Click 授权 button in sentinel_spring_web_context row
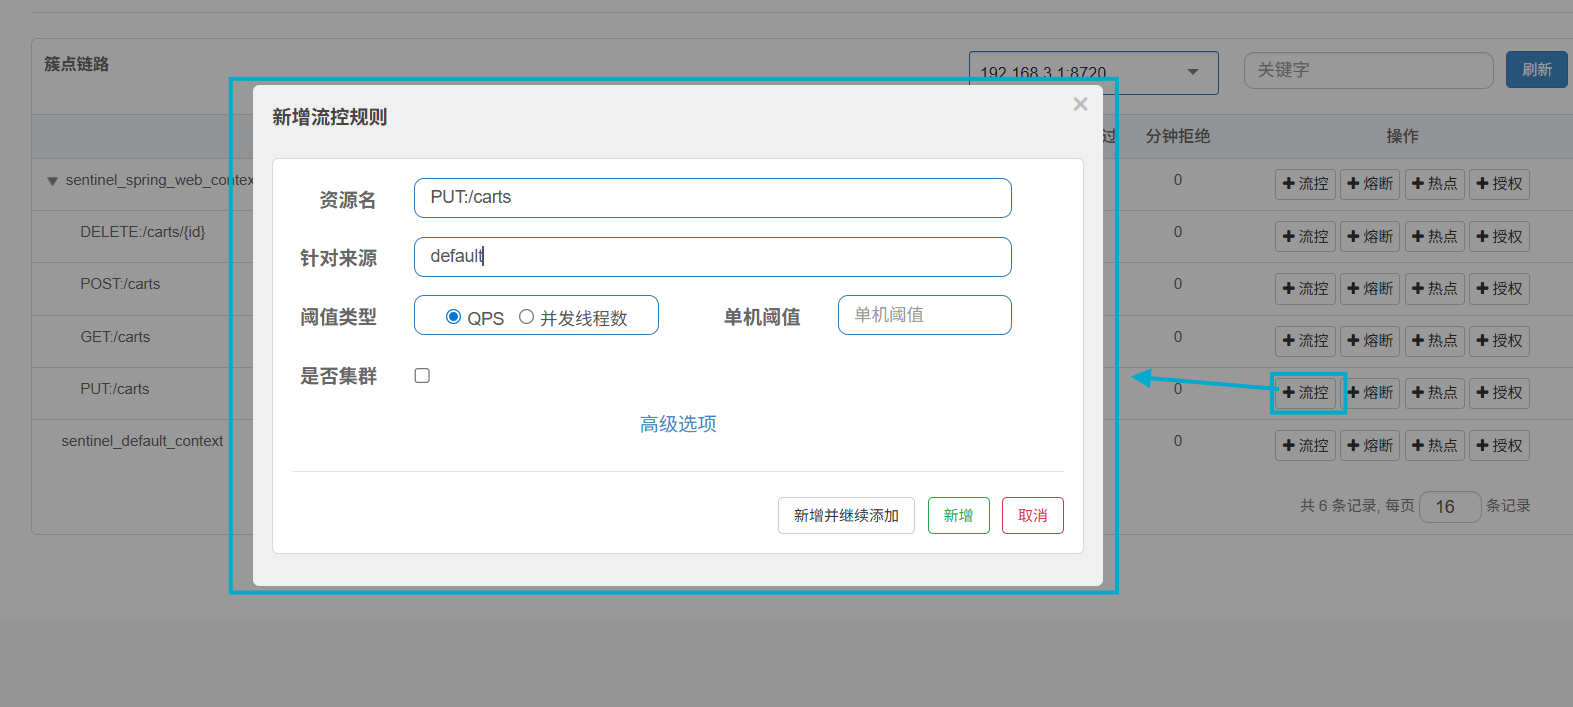1573x707 pixels. tap(1499, 184)
